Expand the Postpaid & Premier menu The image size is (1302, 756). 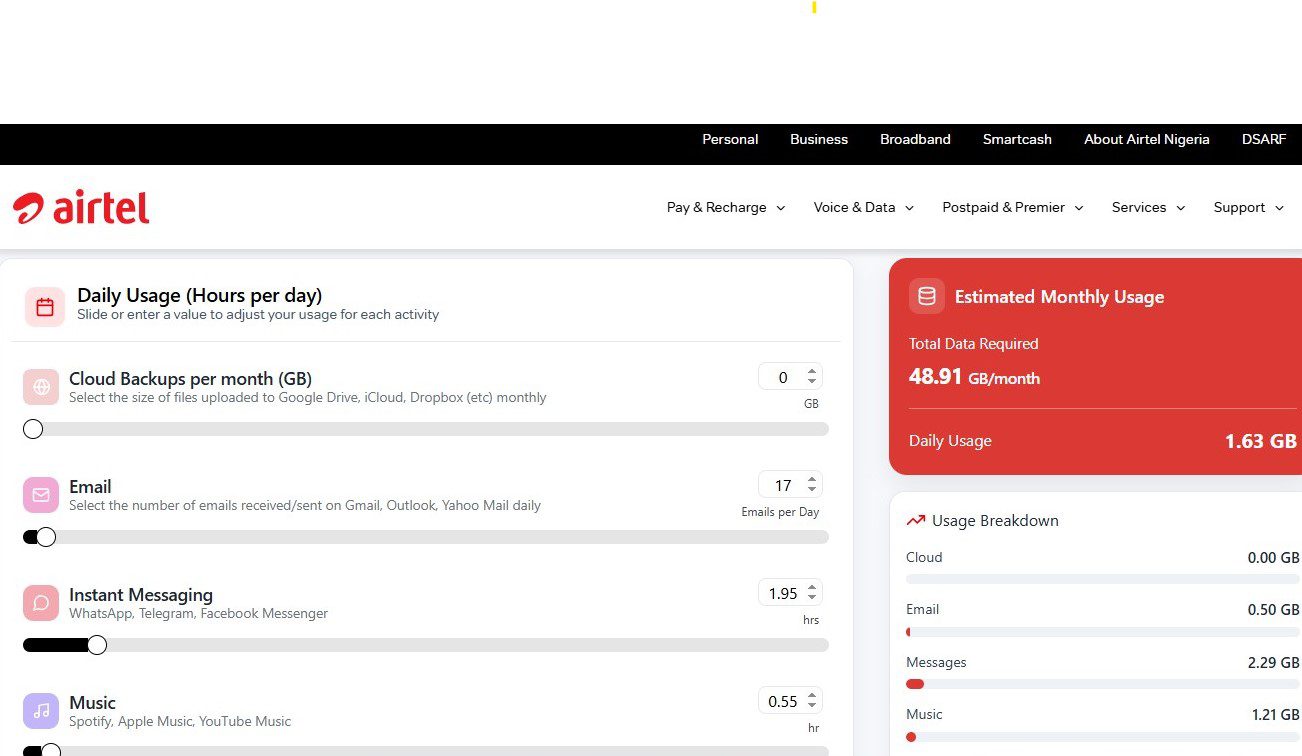(1013, 207)
